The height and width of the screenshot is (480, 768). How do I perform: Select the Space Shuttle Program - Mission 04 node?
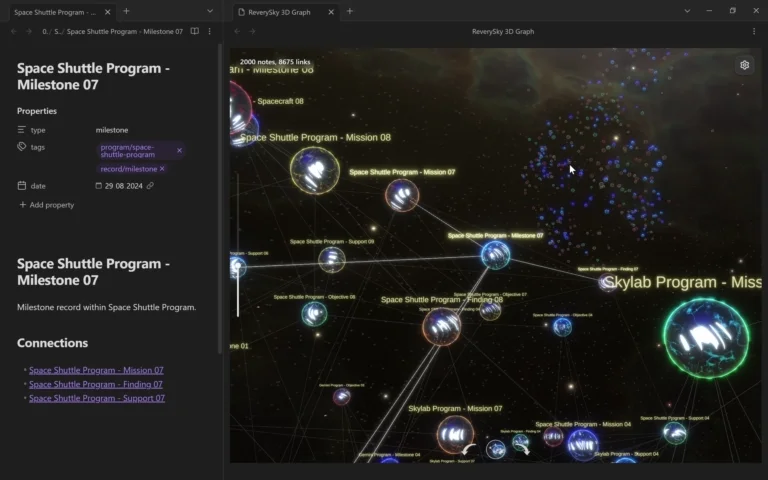582,445
